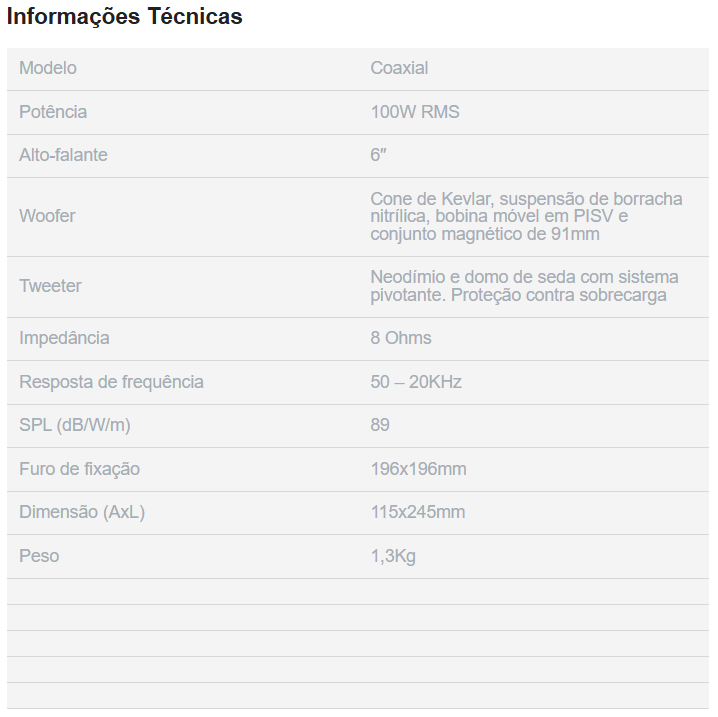Click the 50 – 20KHz value
Screen dimensions: 718x717
click(x=416, y=382)
